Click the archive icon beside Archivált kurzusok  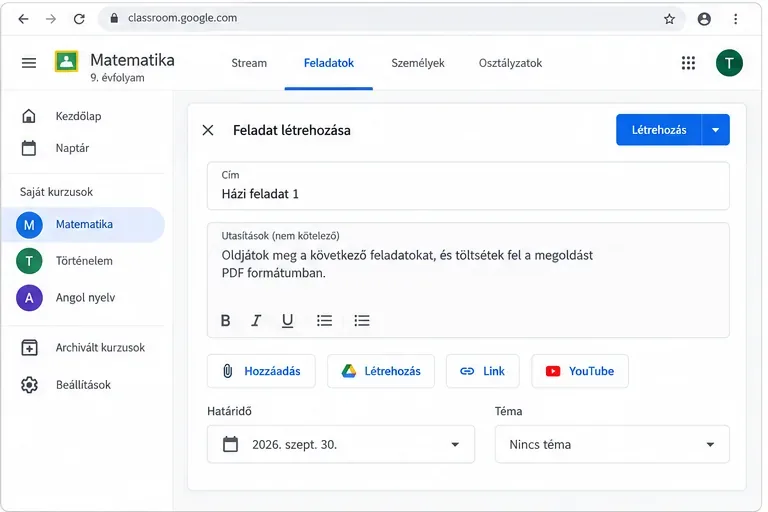pyautogui.click(x=29, y=348)
